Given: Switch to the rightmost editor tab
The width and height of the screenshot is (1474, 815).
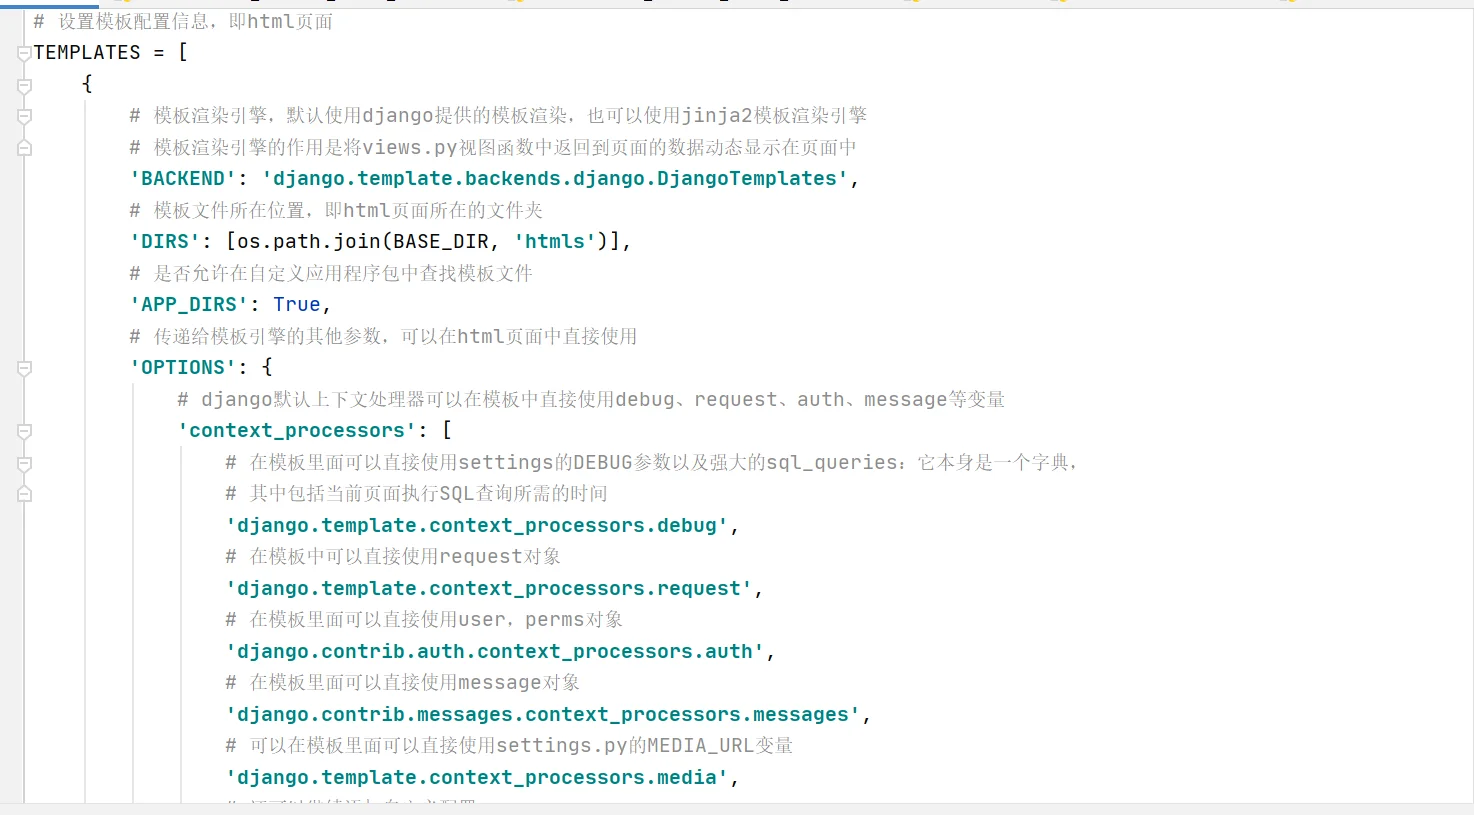Looking at the screenshot, I should click(1292, 3).
